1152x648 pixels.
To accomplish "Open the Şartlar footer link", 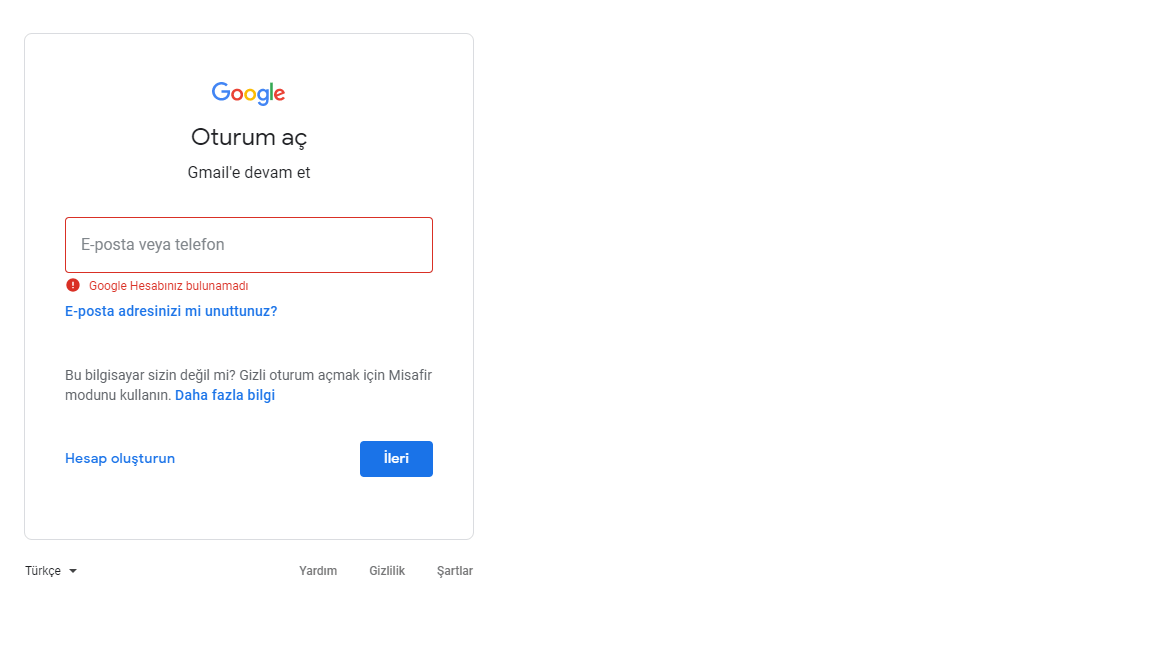I will (x=455, y=571).
